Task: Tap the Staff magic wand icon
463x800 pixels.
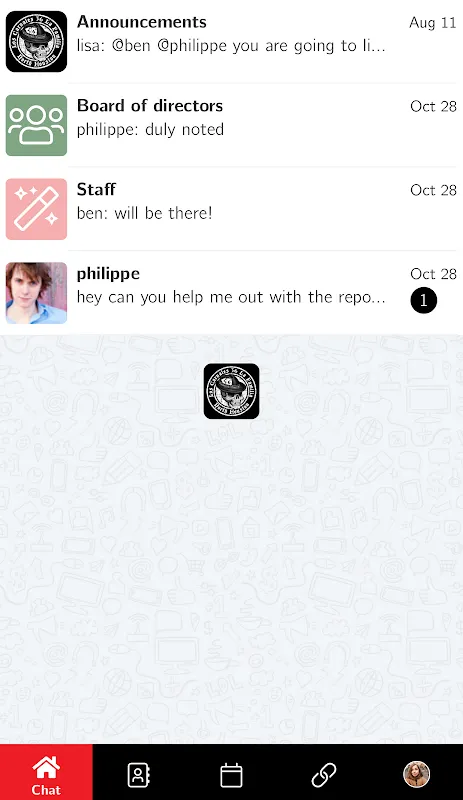Action: tap(36, 209)
